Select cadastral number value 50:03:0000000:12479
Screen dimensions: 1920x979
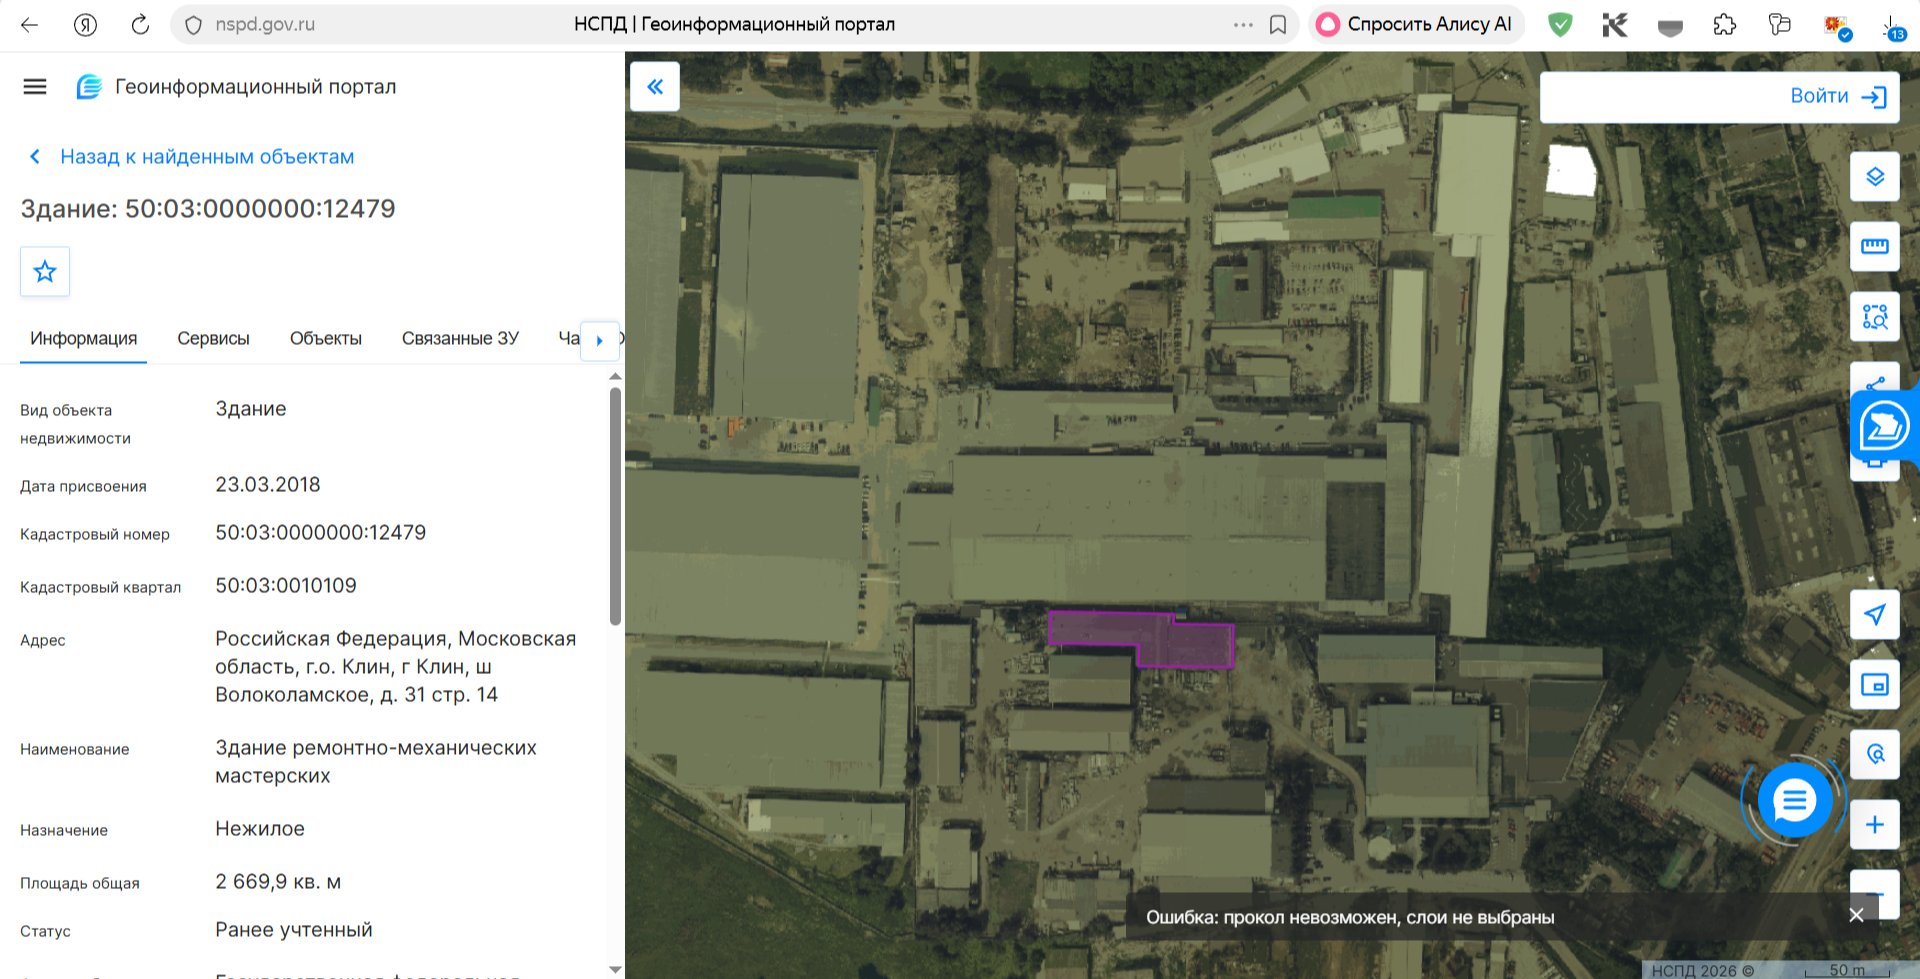[x=321, y=533]
